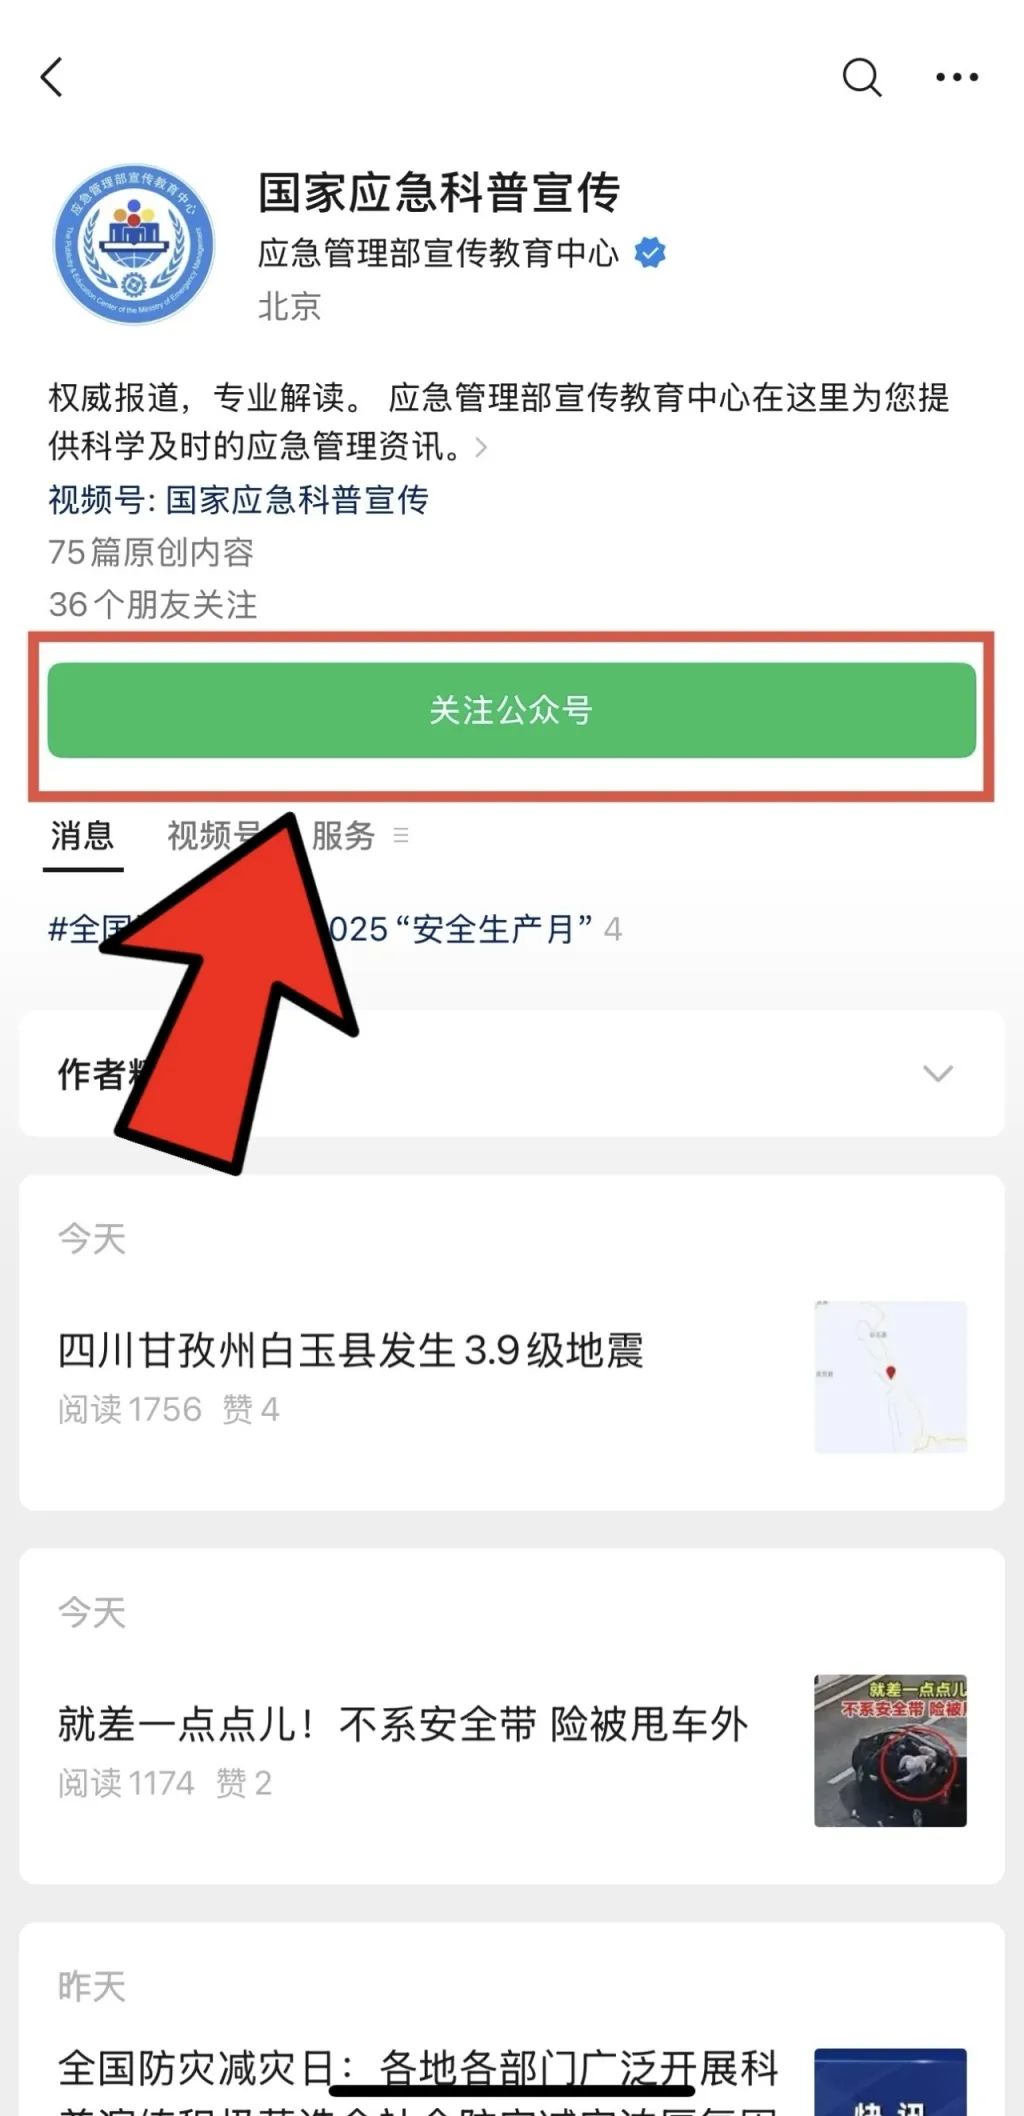Tap the back arrow icon
The image size is (1024, 2116).
[x=52, y=77]
